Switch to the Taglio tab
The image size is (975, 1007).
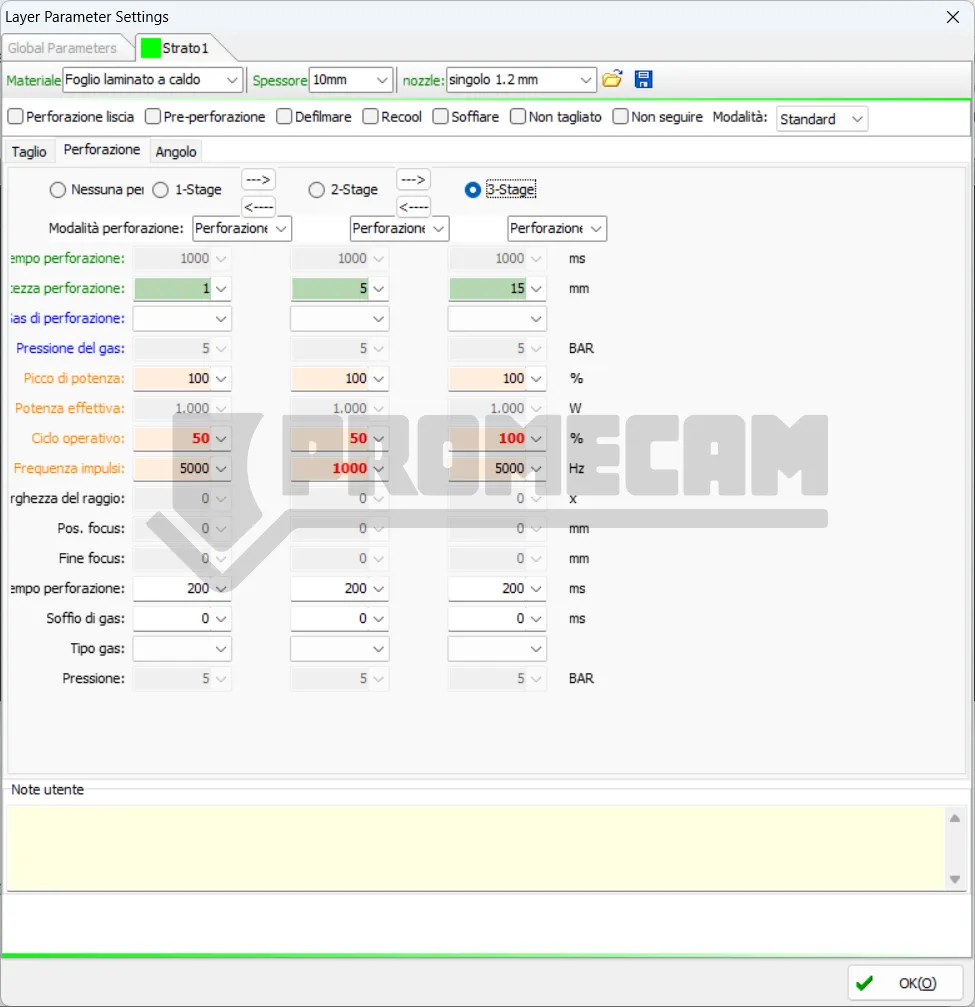(x=29, y=152)
